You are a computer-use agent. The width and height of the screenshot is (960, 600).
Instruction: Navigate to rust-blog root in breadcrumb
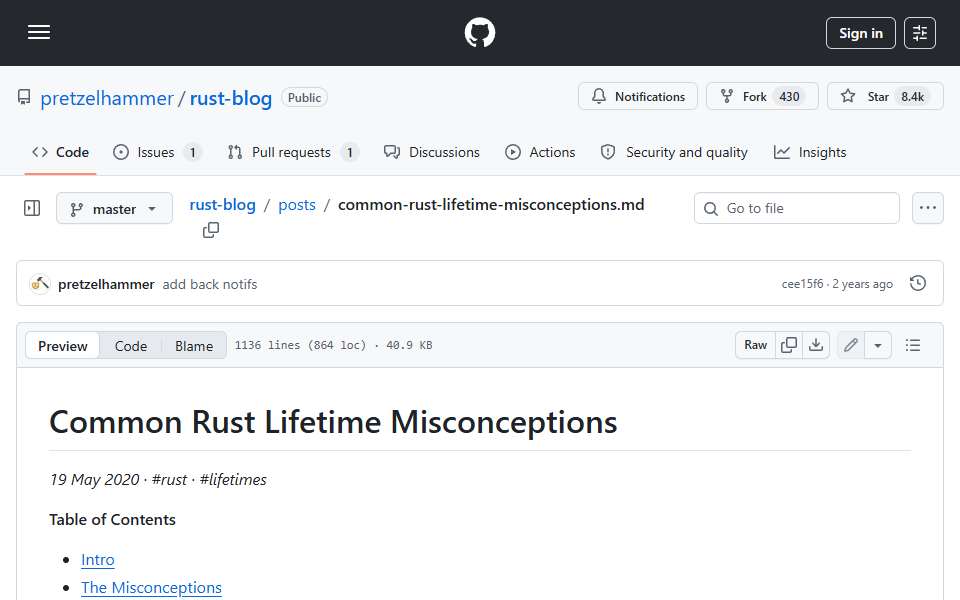click(x=222, y=204)
